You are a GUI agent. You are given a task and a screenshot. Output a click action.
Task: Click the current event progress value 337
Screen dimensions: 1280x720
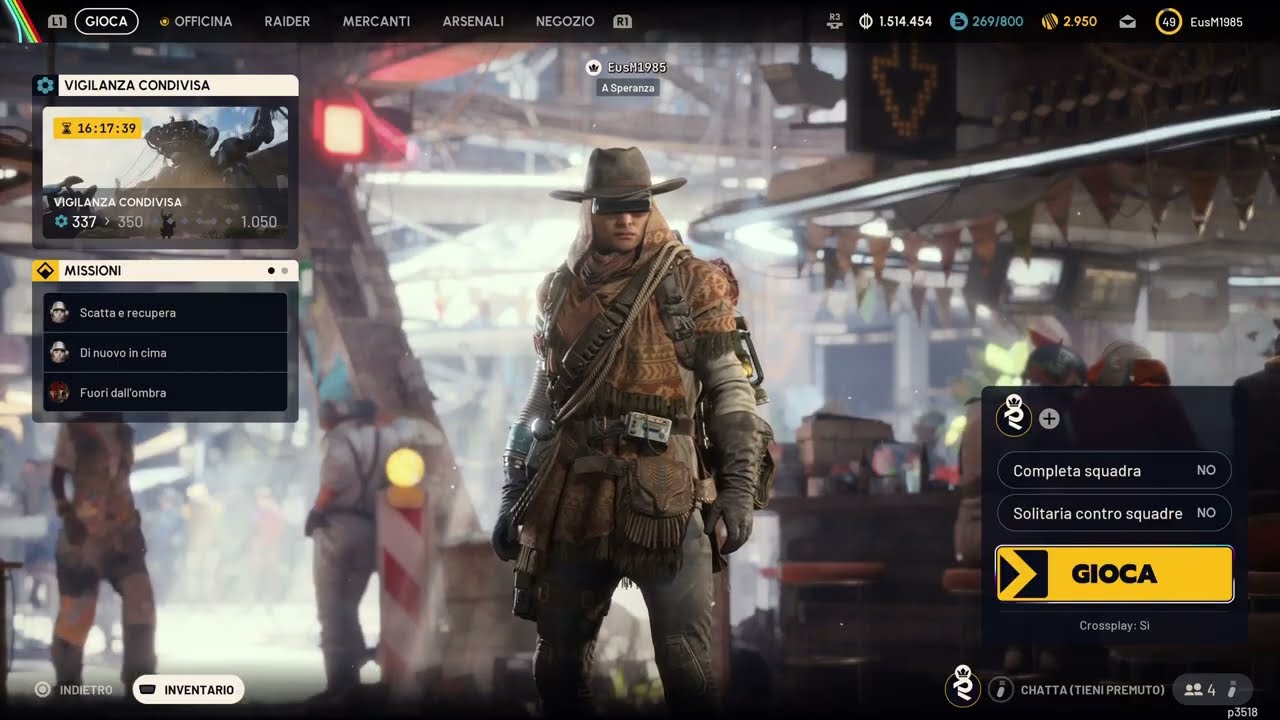click(84, 222)
